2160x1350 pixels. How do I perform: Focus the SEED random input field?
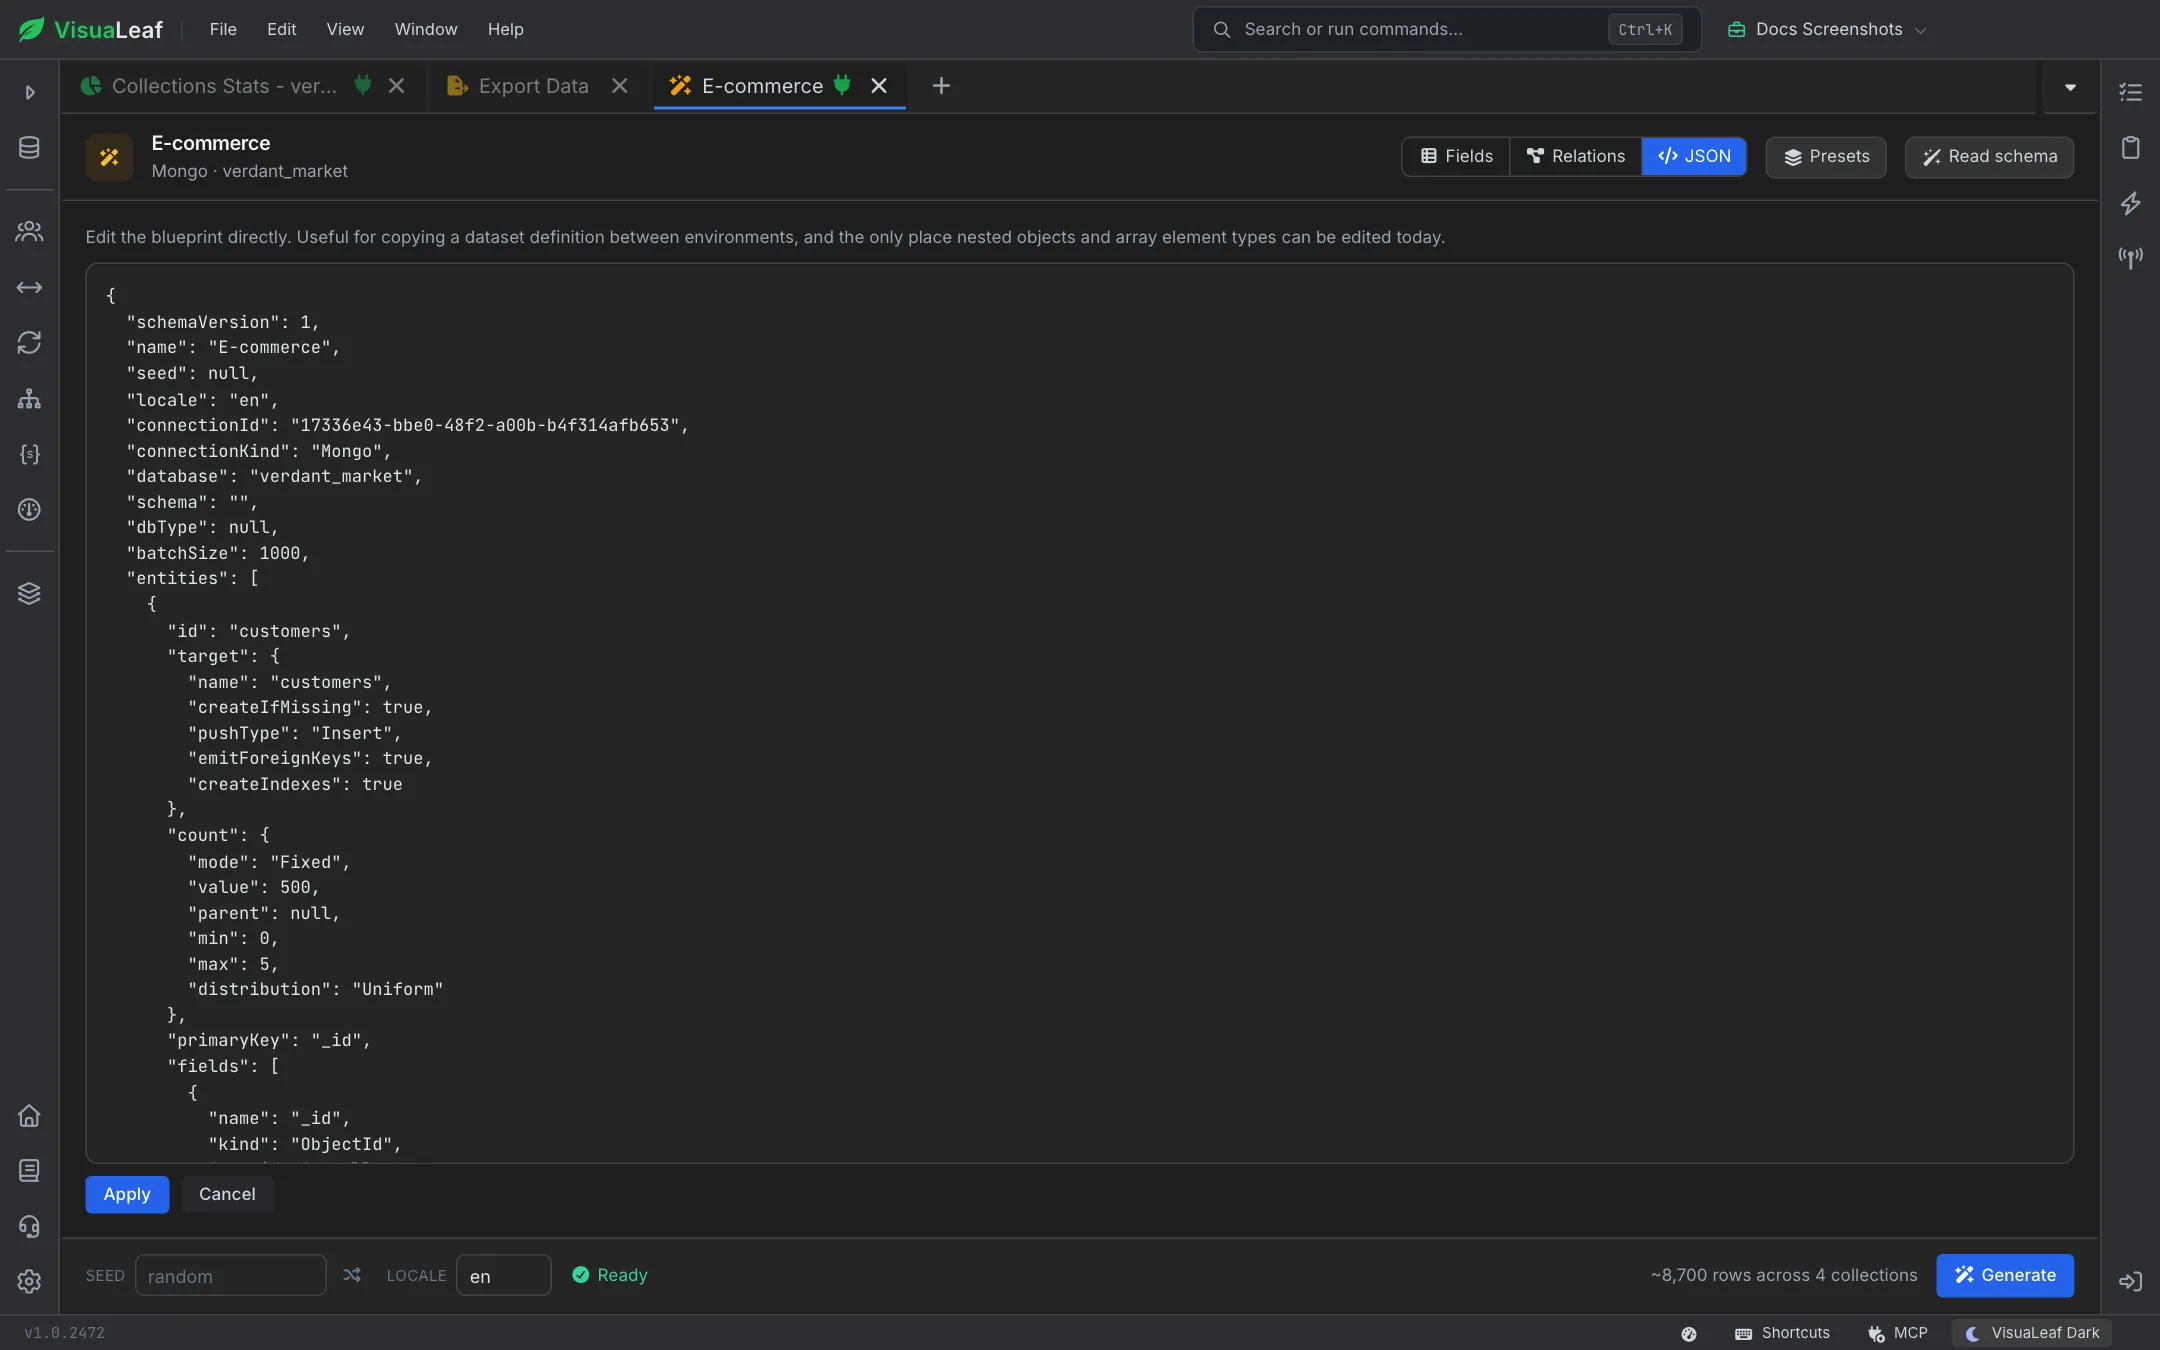[231, 1275]
